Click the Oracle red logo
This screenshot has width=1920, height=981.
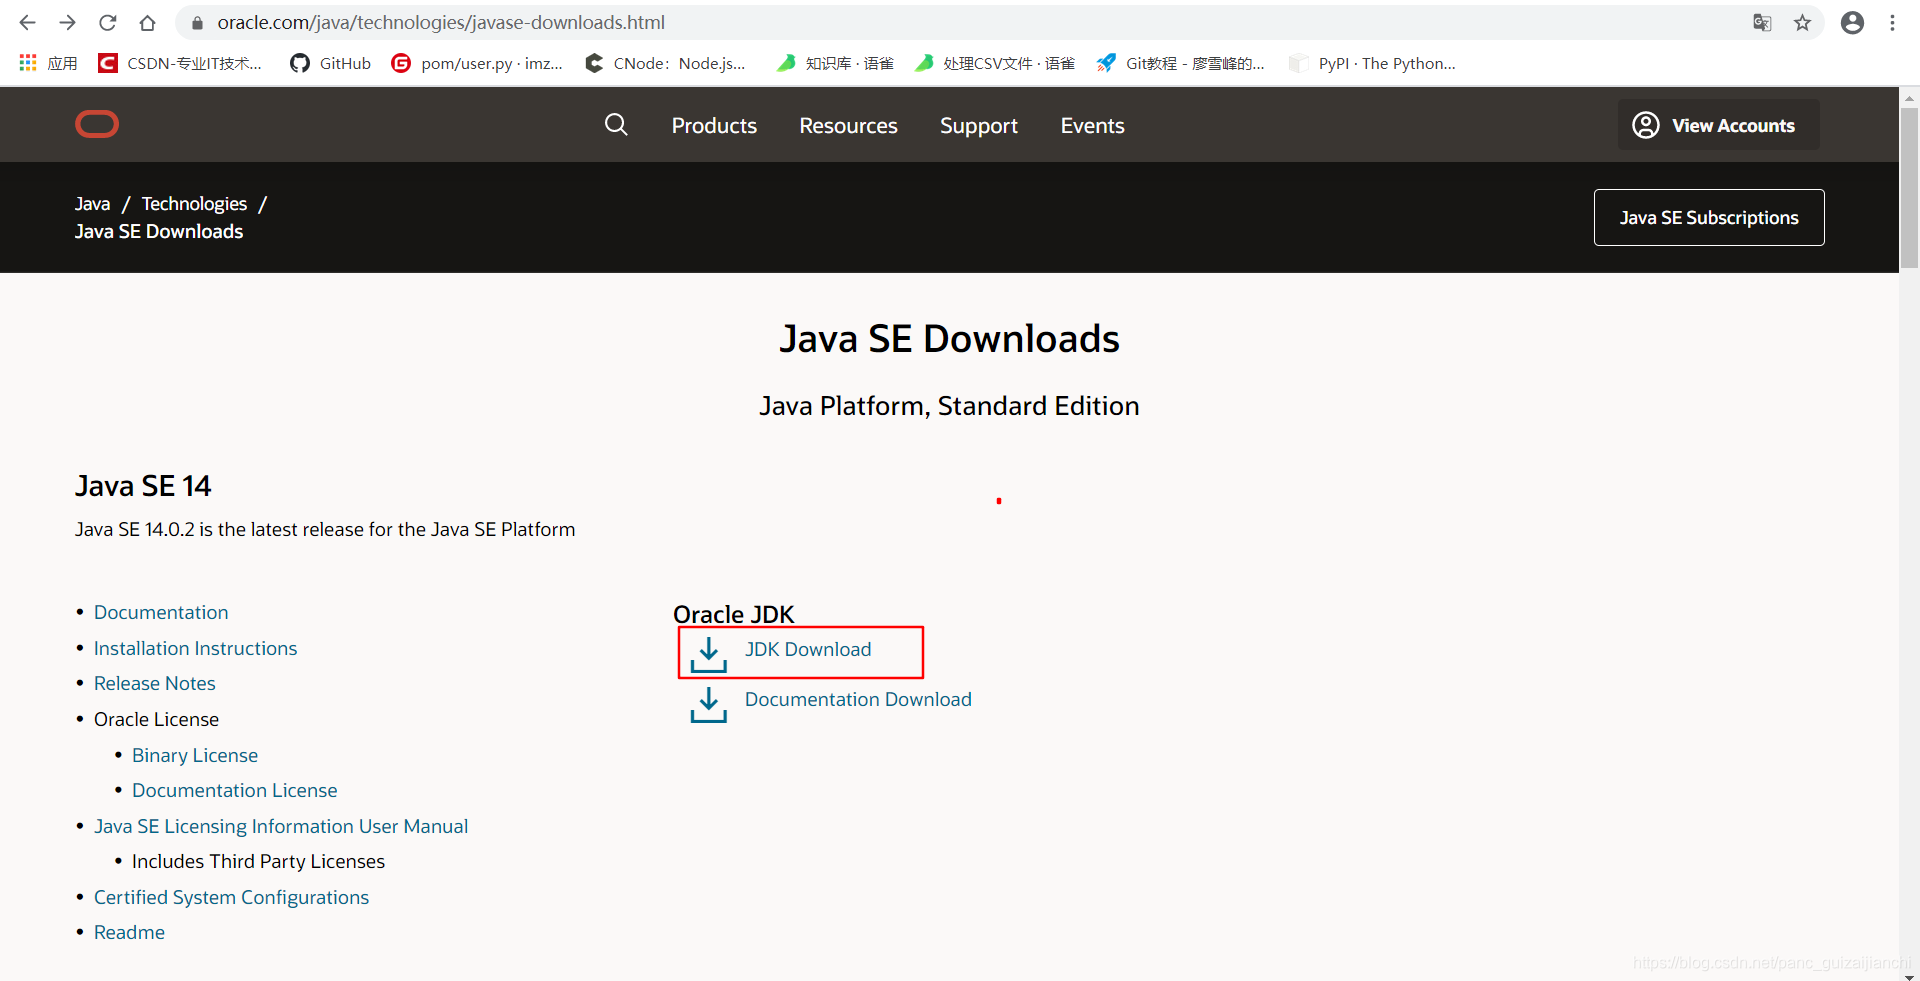click(x=97, y=124)
